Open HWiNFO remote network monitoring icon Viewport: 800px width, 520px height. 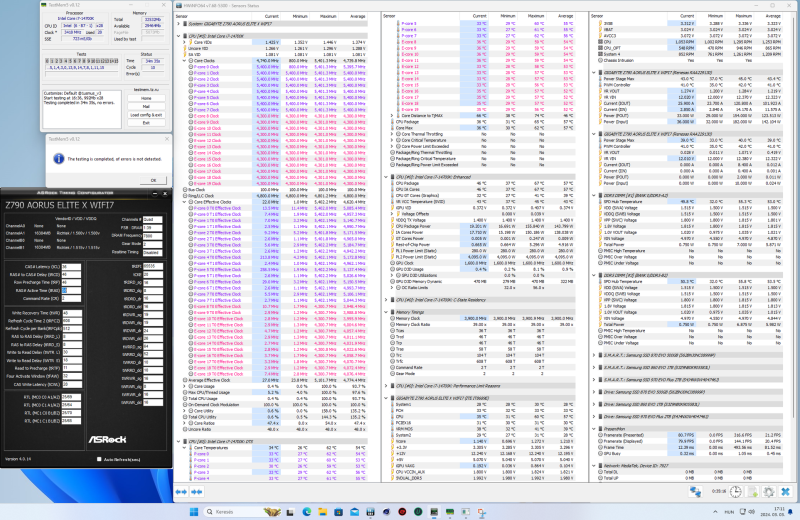[x=695, y=492]
